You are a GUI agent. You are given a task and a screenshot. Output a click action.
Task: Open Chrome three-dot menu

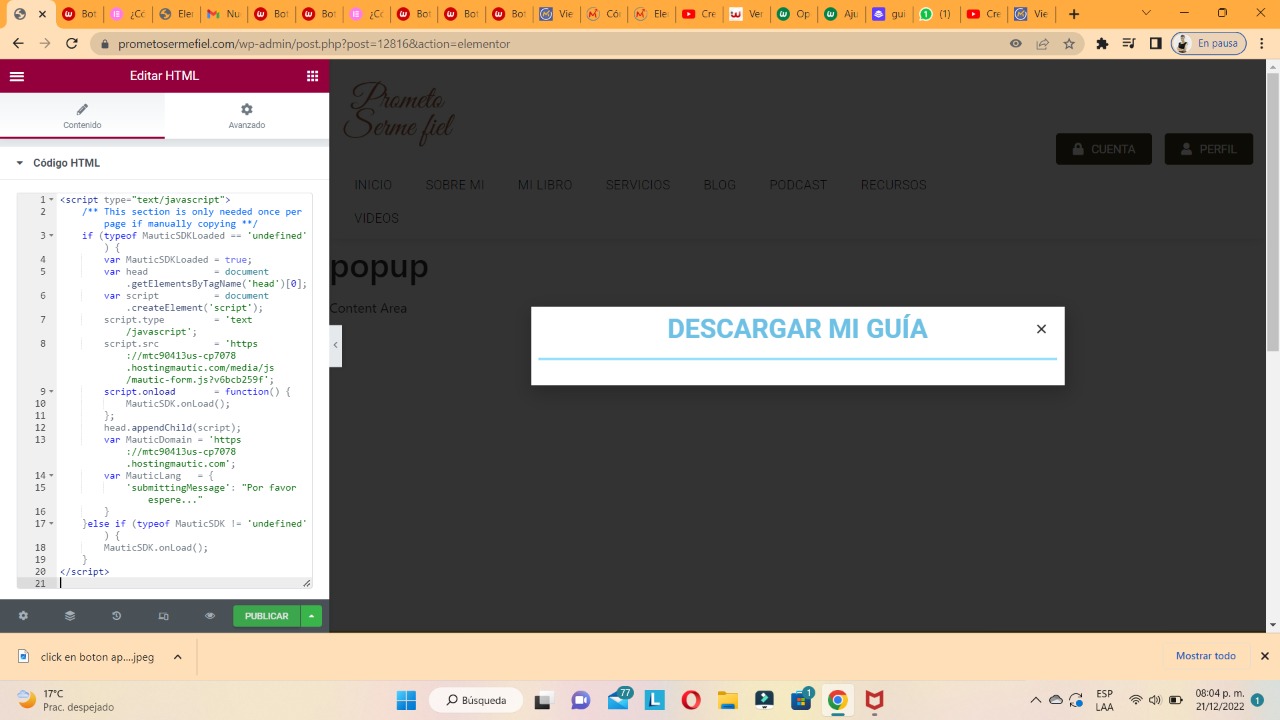[x=1264, y=44]
